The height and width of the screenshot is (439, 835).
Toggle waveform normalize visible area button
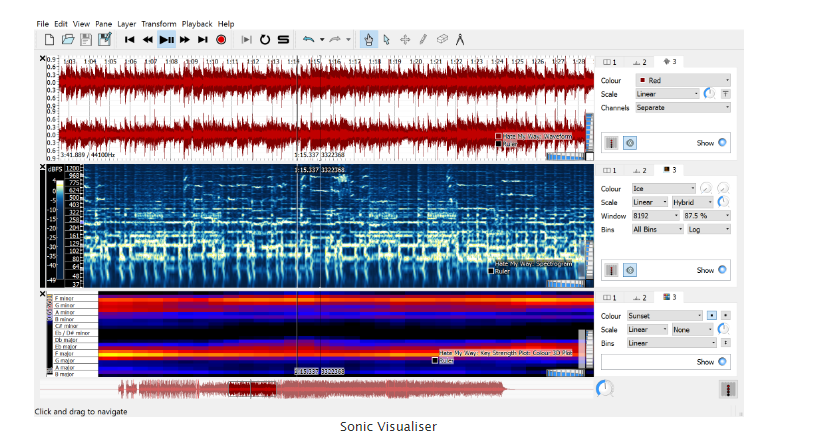[x=725, y=94]
